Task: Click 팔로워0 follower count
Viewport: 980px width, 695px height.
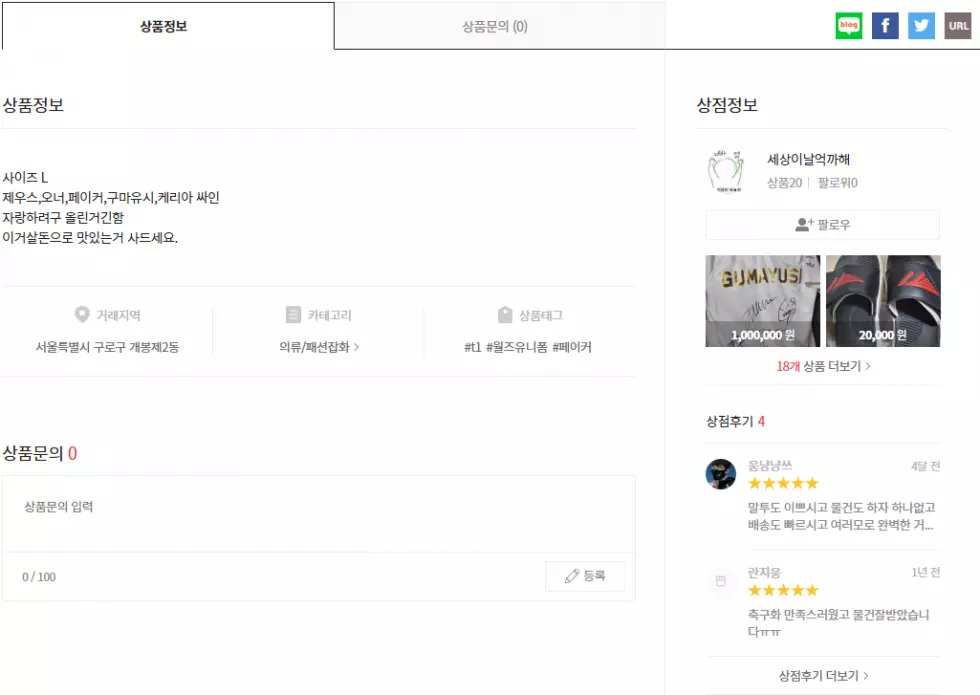Action: click(838, 182)
